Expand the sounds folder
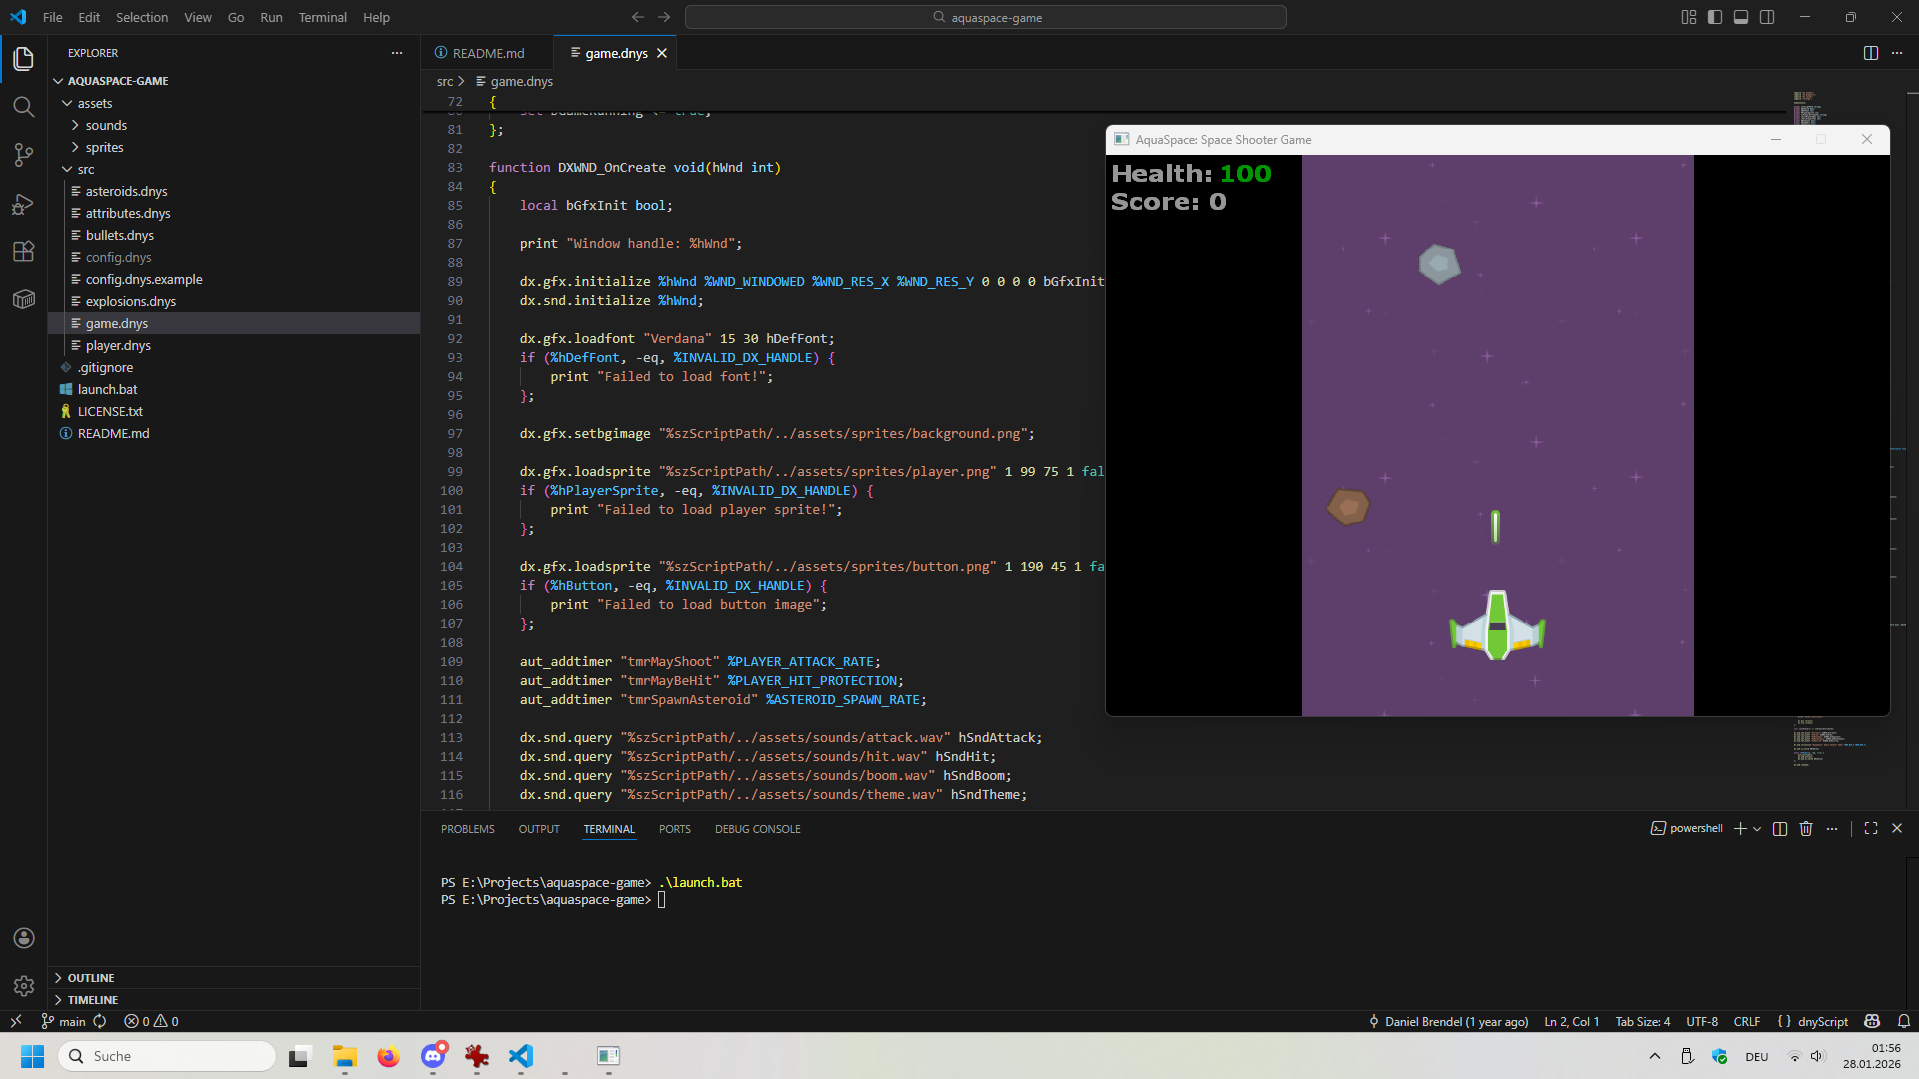Image resolution: width=1919 pixels, height=1079 pixels. [106, 125]
